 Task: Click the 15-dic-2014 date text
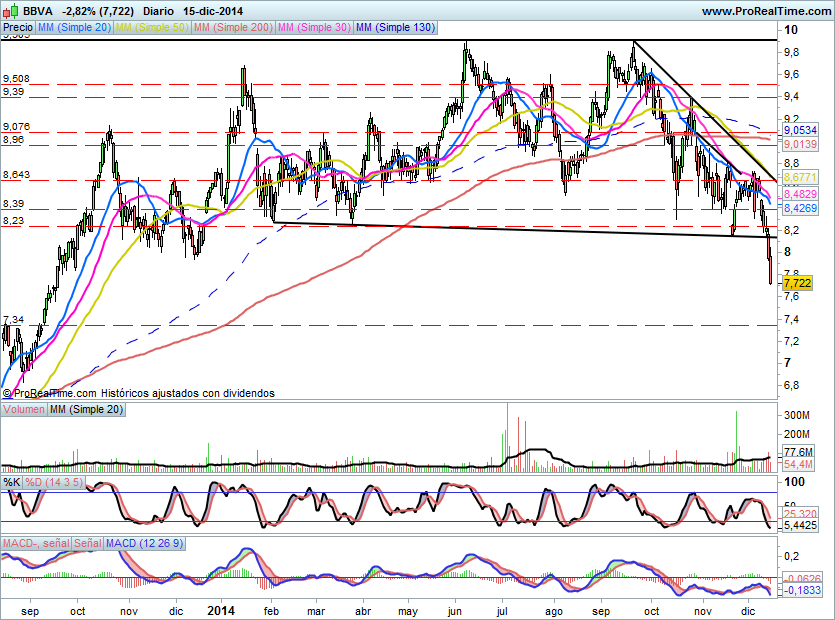[213, 11]
